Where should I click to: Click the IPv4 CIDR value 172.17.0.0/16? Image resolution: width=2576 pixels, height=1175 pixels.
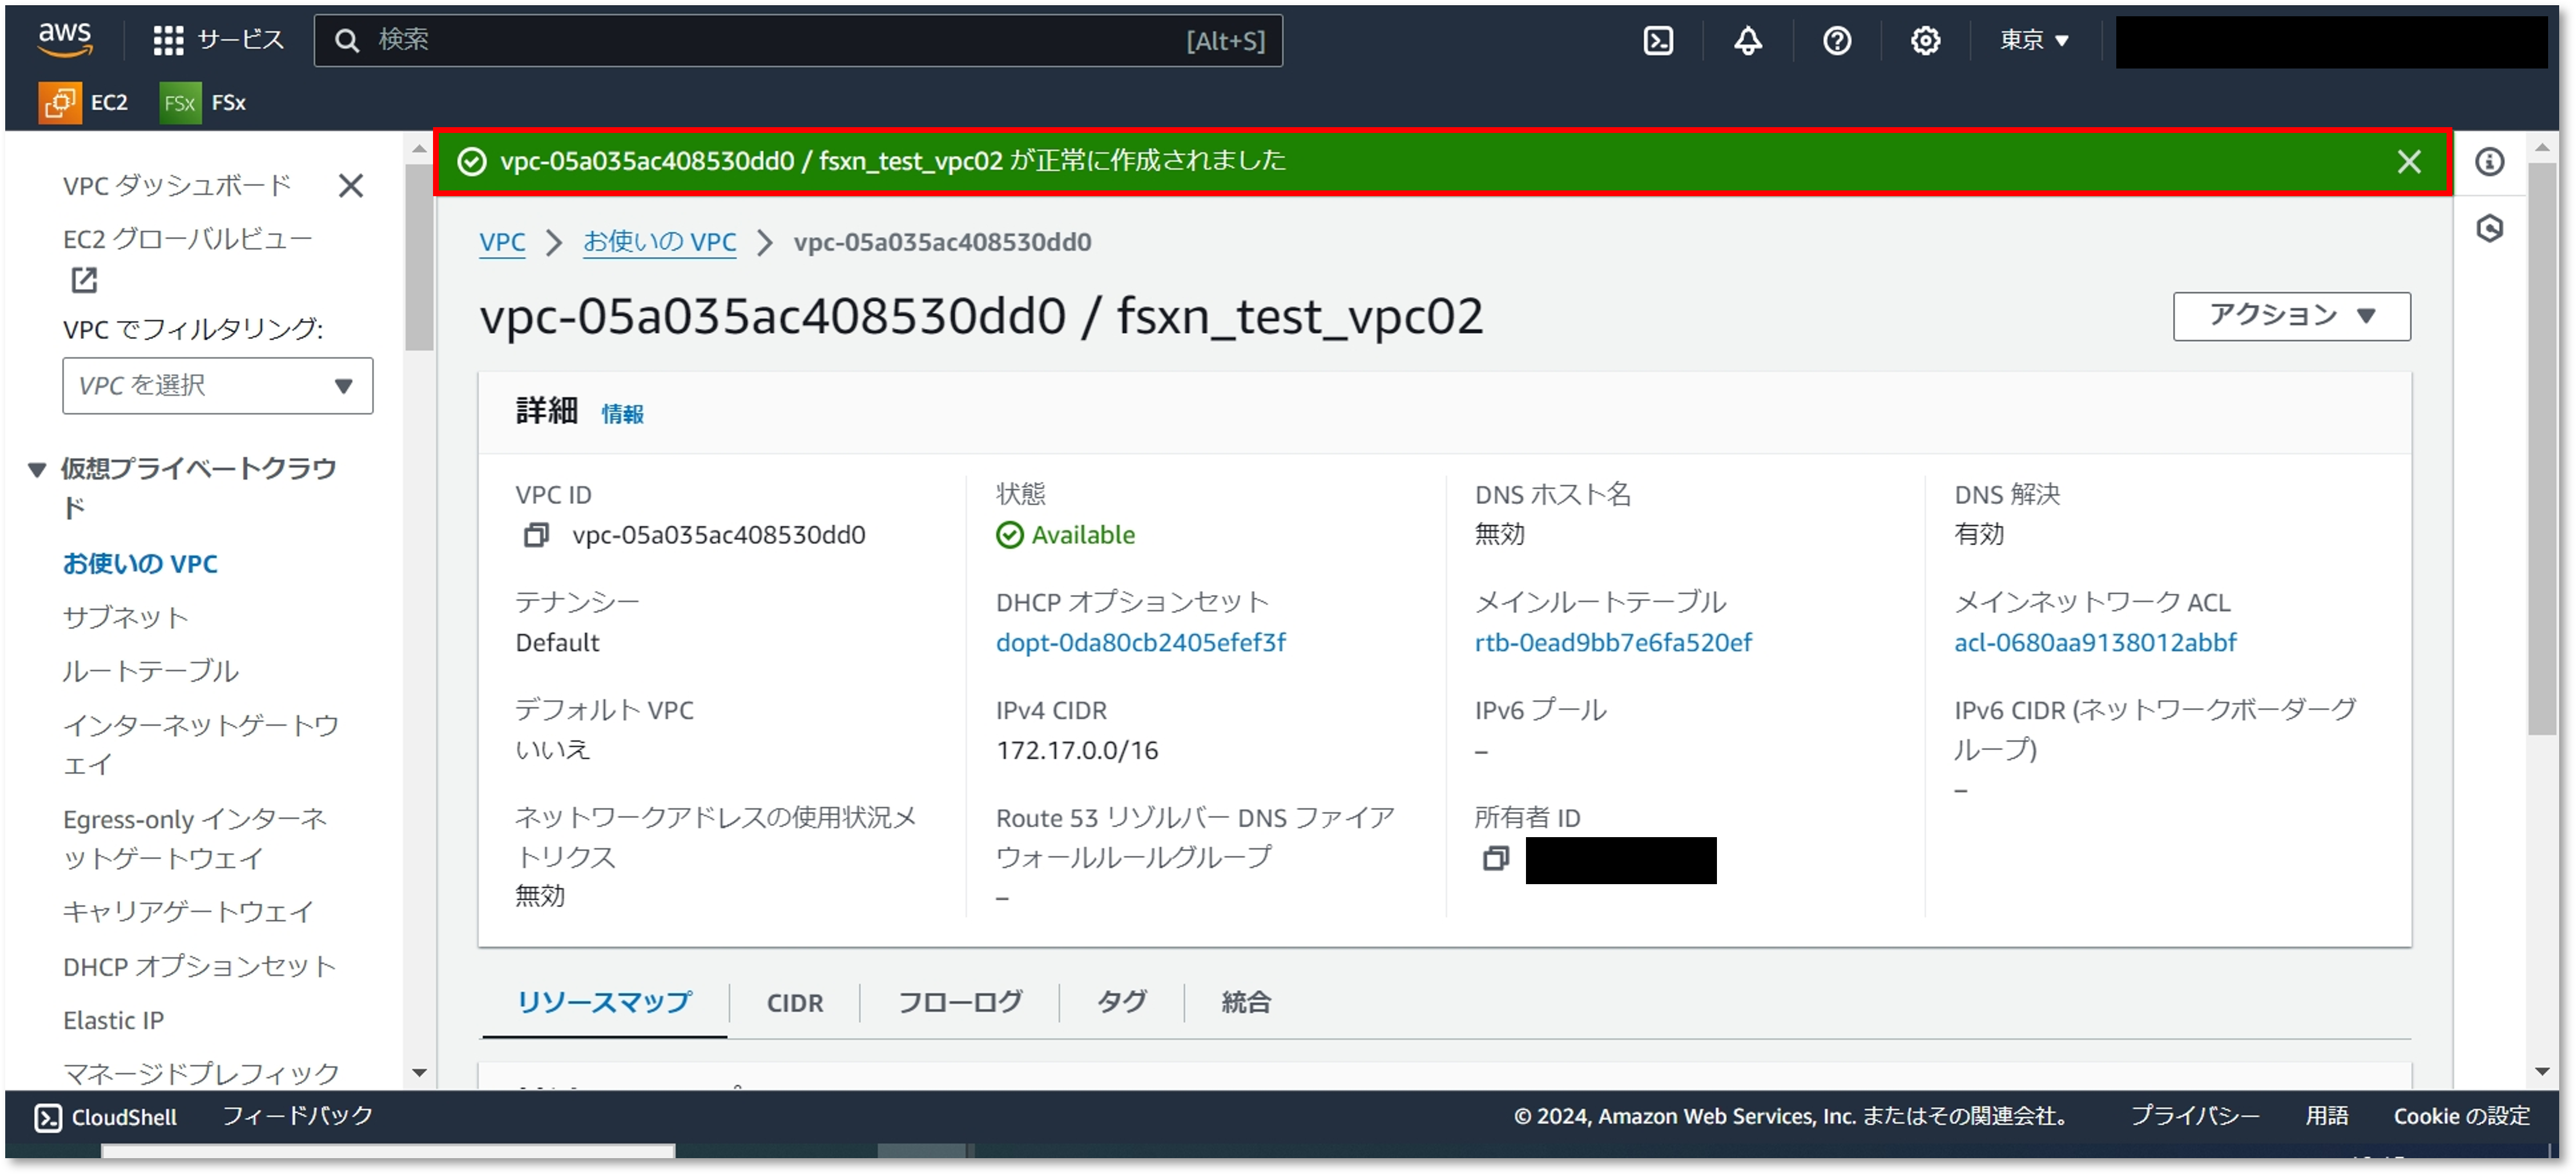coord(1076,750)
